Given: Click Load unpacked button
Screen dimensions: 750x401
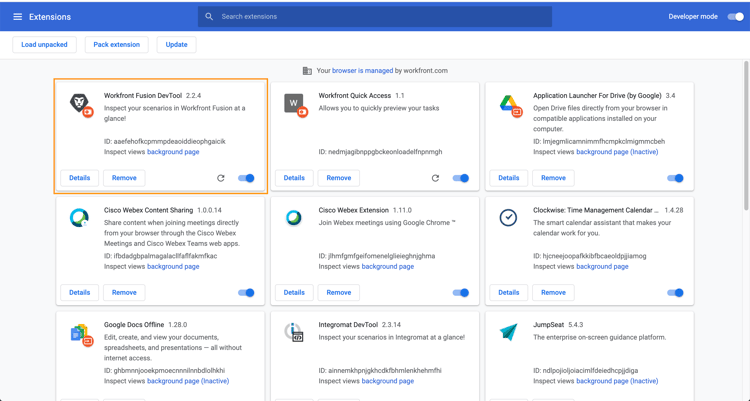Looking at the screenshot, I should pyautogui.click(x=44, y=45).
